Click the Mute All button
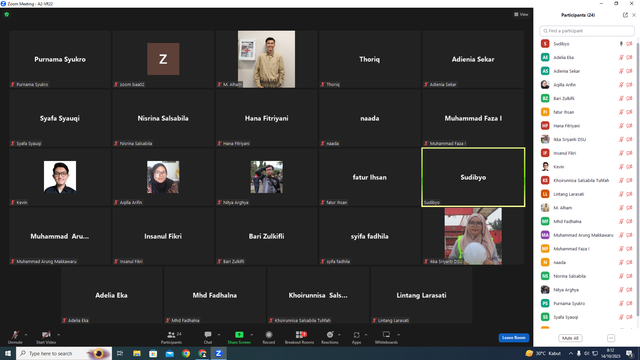Viewport: 640px width, 360px height. [x=570, y=338]
